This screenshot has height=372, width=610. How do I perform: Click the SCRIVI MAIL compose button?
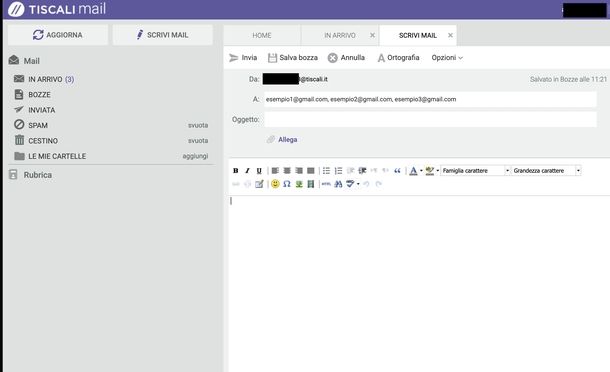(163, 35)
